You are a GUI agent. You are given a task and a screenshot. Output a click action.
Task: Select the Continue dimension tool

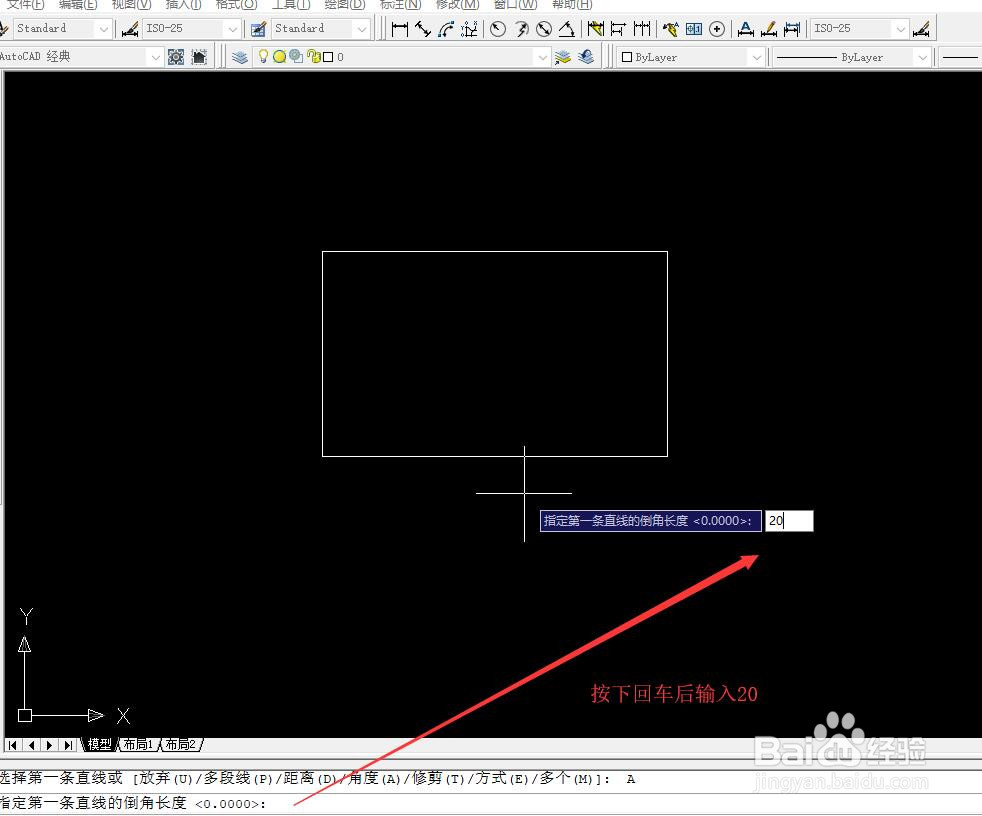click(641, 29)
